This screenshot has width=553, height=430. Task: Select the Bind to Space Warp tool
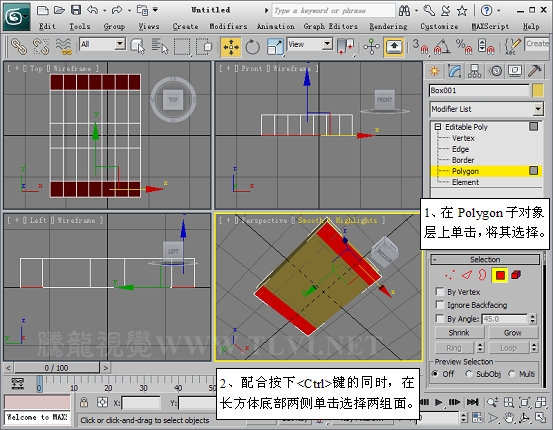tap(64, 47)
